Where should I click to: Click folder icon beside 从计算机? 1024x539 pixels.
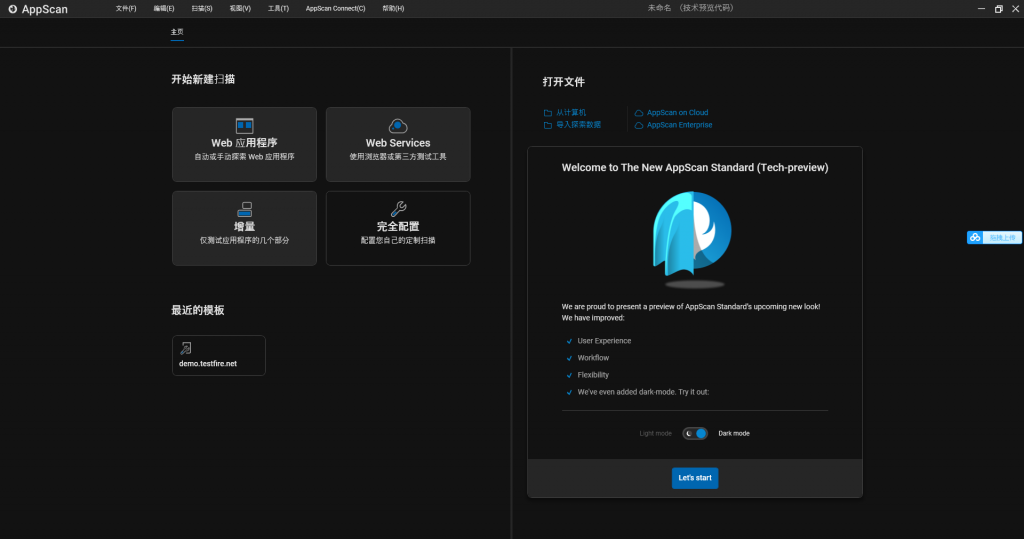pos(548,113)
